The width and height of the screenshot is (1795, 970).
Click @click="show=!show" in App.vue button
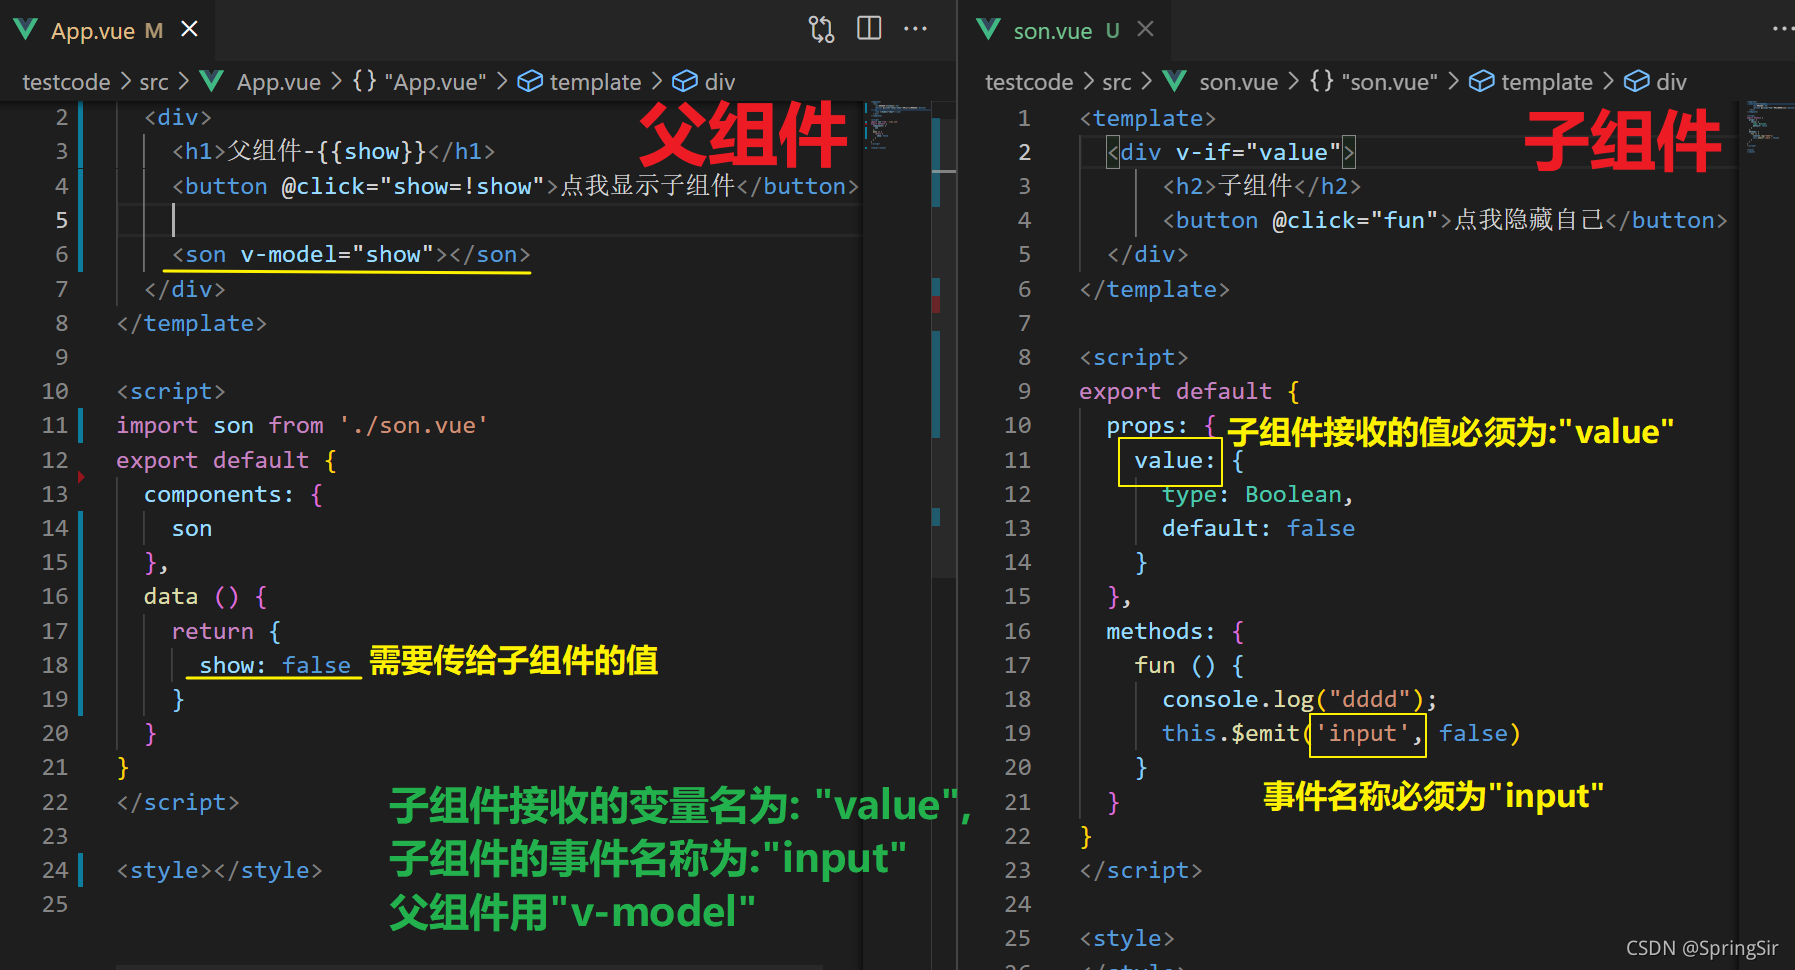pyautogui.click(x=413, y=186)
